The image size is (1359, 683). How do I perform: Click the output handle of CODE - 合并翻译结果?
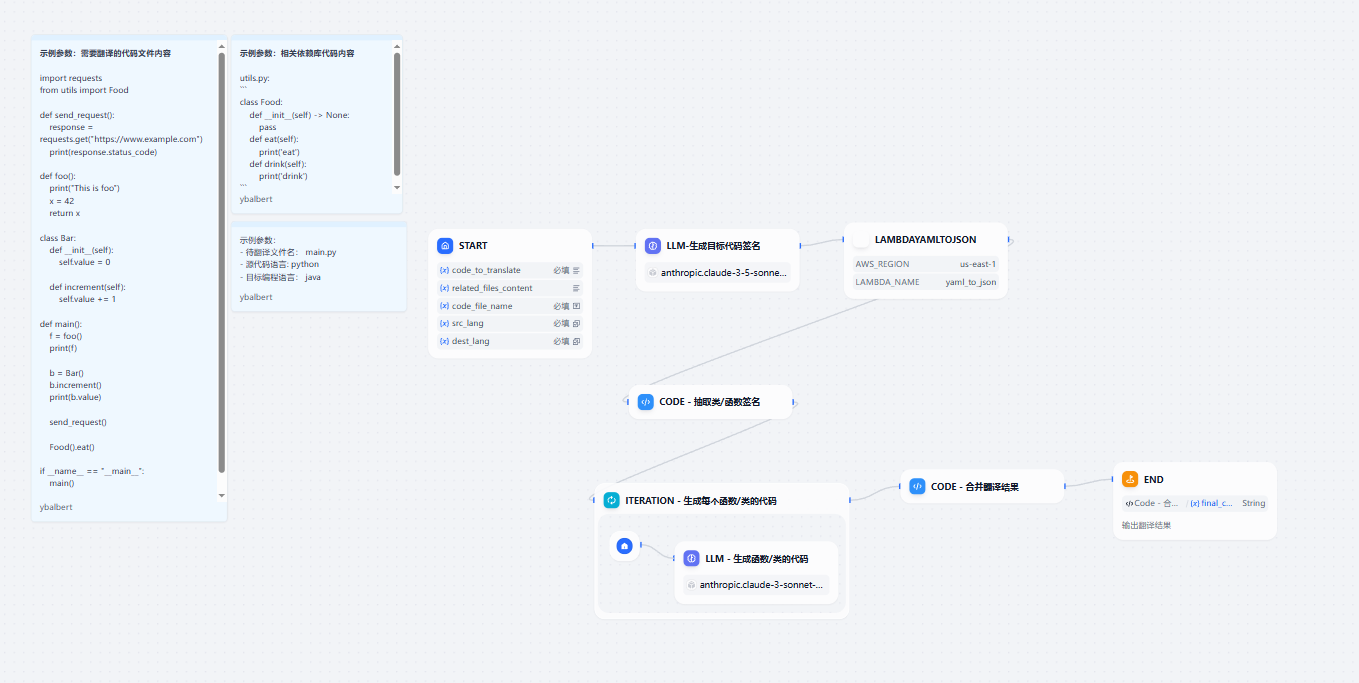coord(1065,486)
